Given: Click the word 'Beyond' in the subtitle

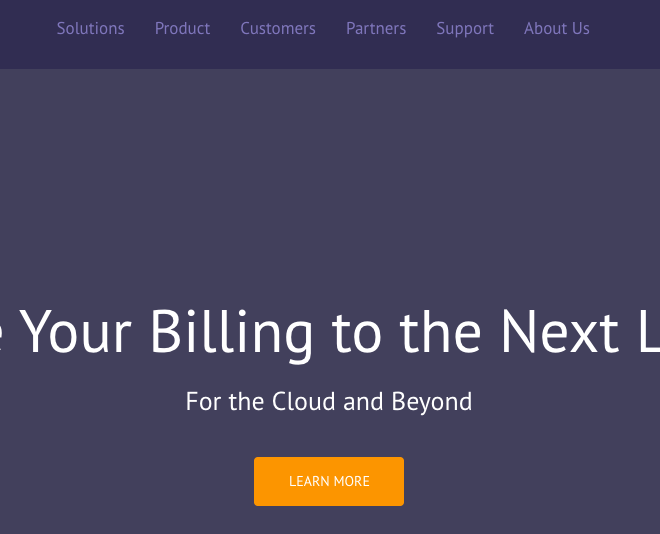Looking at the screenshot, I should [x=431, y=402].
